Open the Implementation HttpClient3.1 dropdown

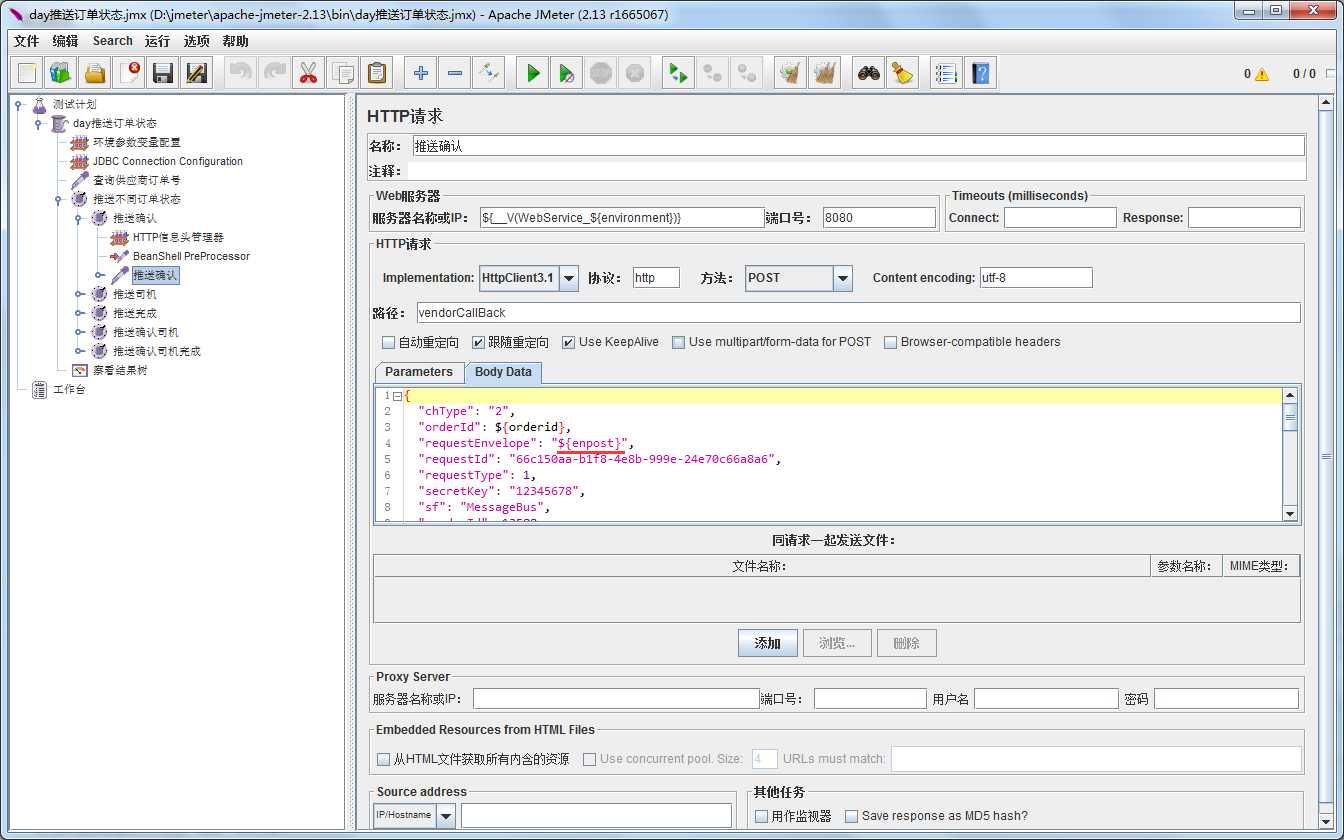click(x=569, y=278)
